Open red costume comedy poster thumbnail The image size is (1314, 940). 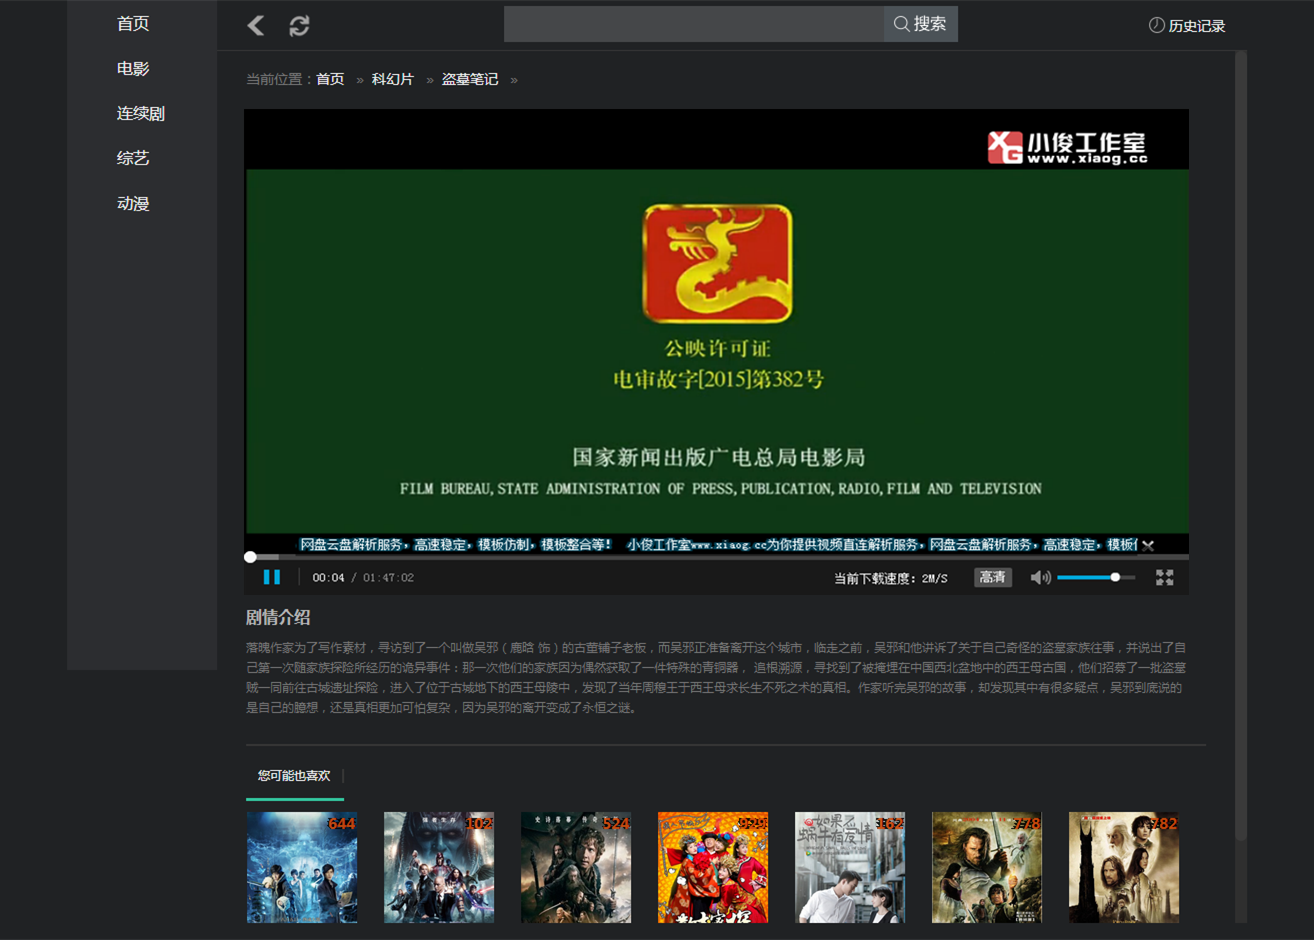pos(713,867)
